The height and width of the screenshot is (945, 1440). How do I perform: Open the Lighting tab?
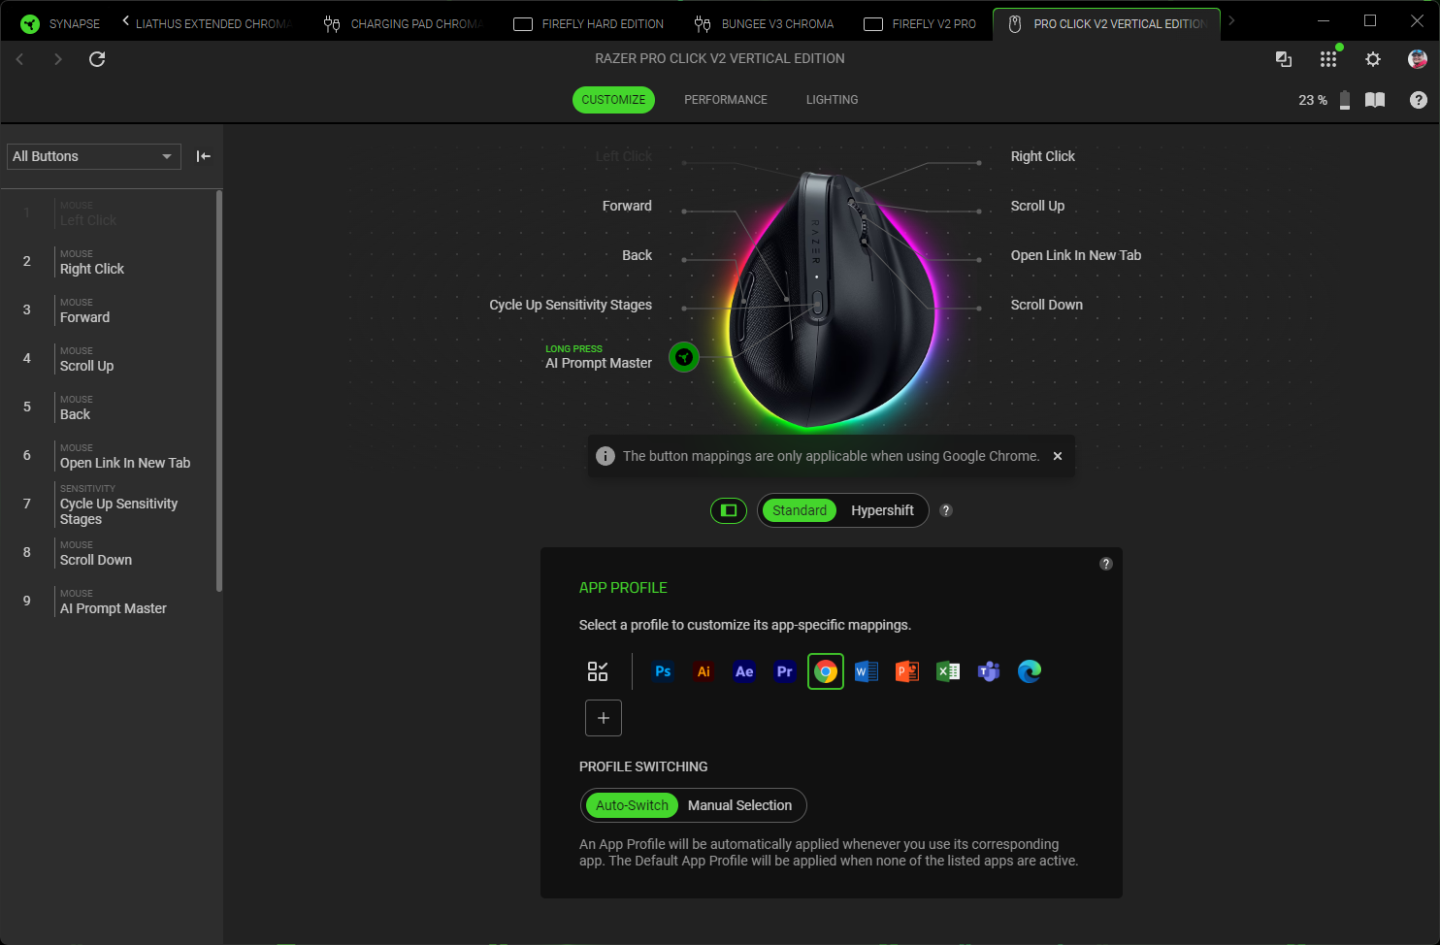tap(832, 100)
